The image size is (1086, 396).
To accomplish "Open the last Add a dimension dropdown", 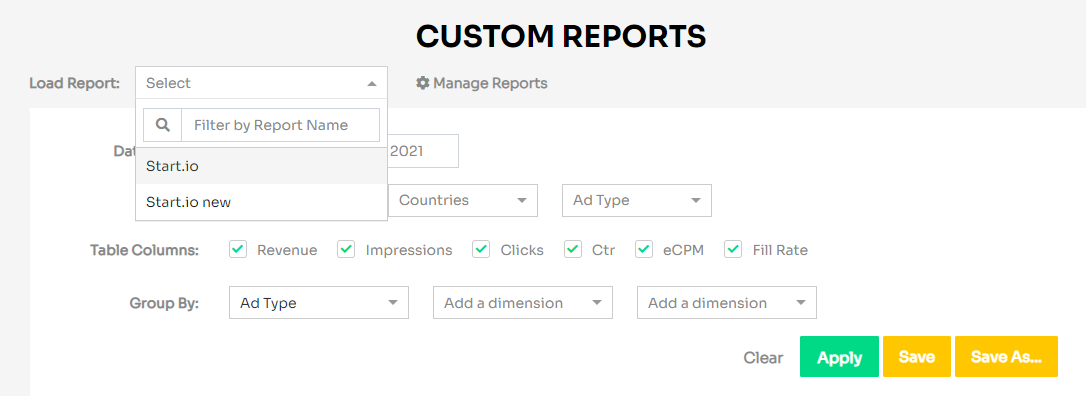I will point(727,303).
